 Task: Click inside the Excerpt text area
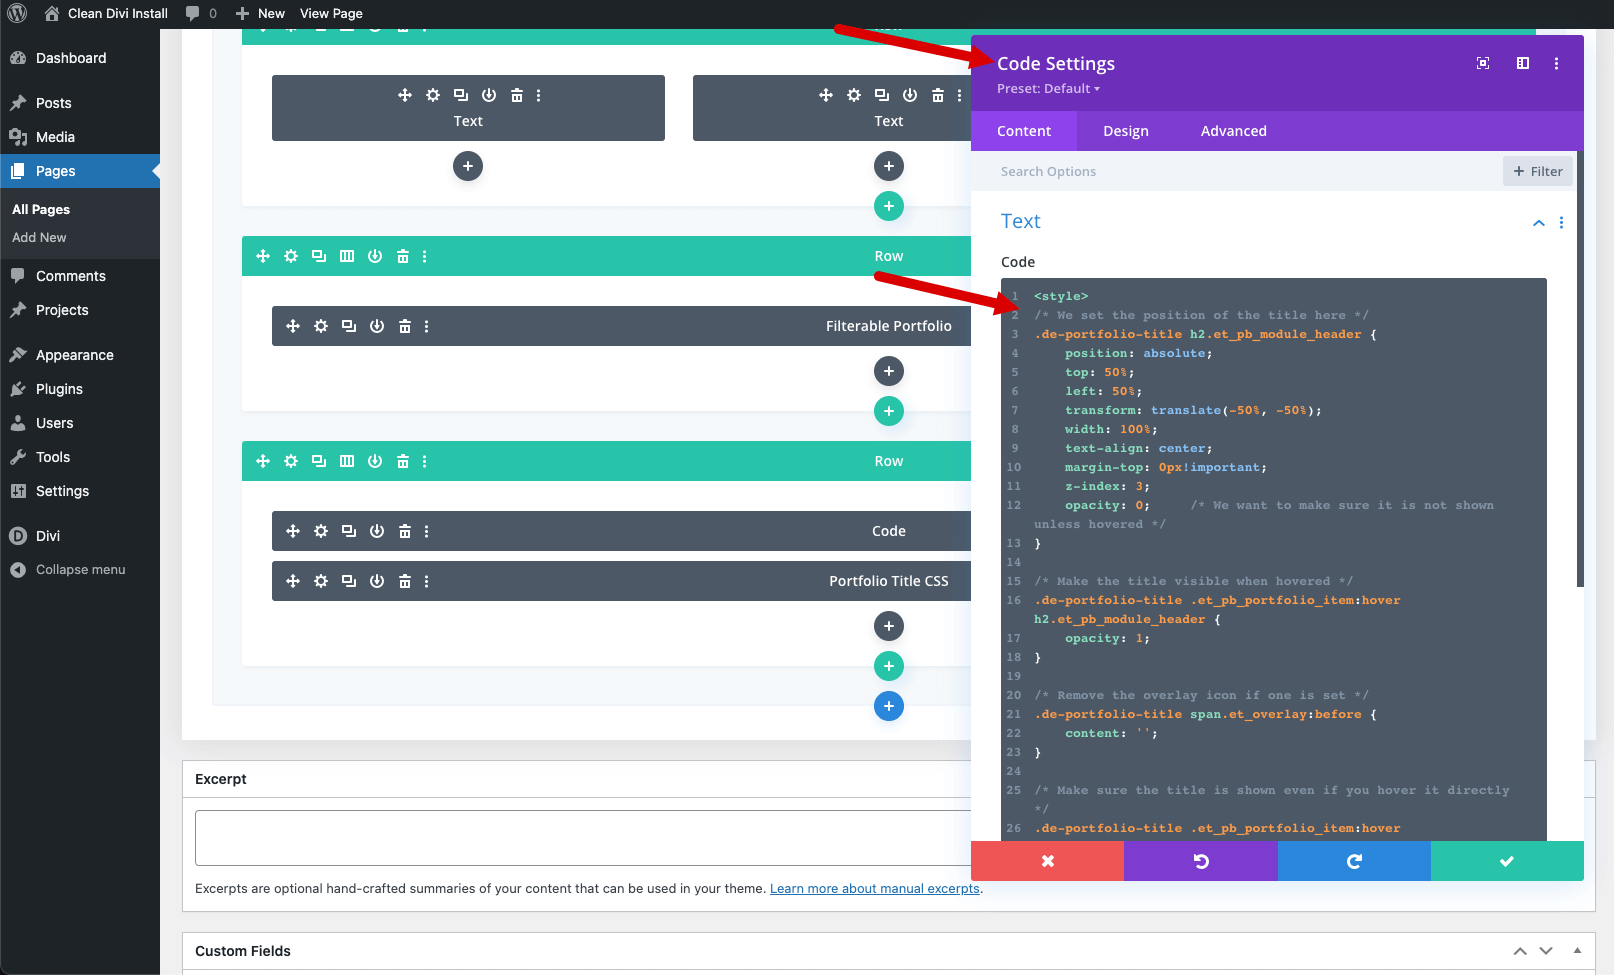(583, 837)
